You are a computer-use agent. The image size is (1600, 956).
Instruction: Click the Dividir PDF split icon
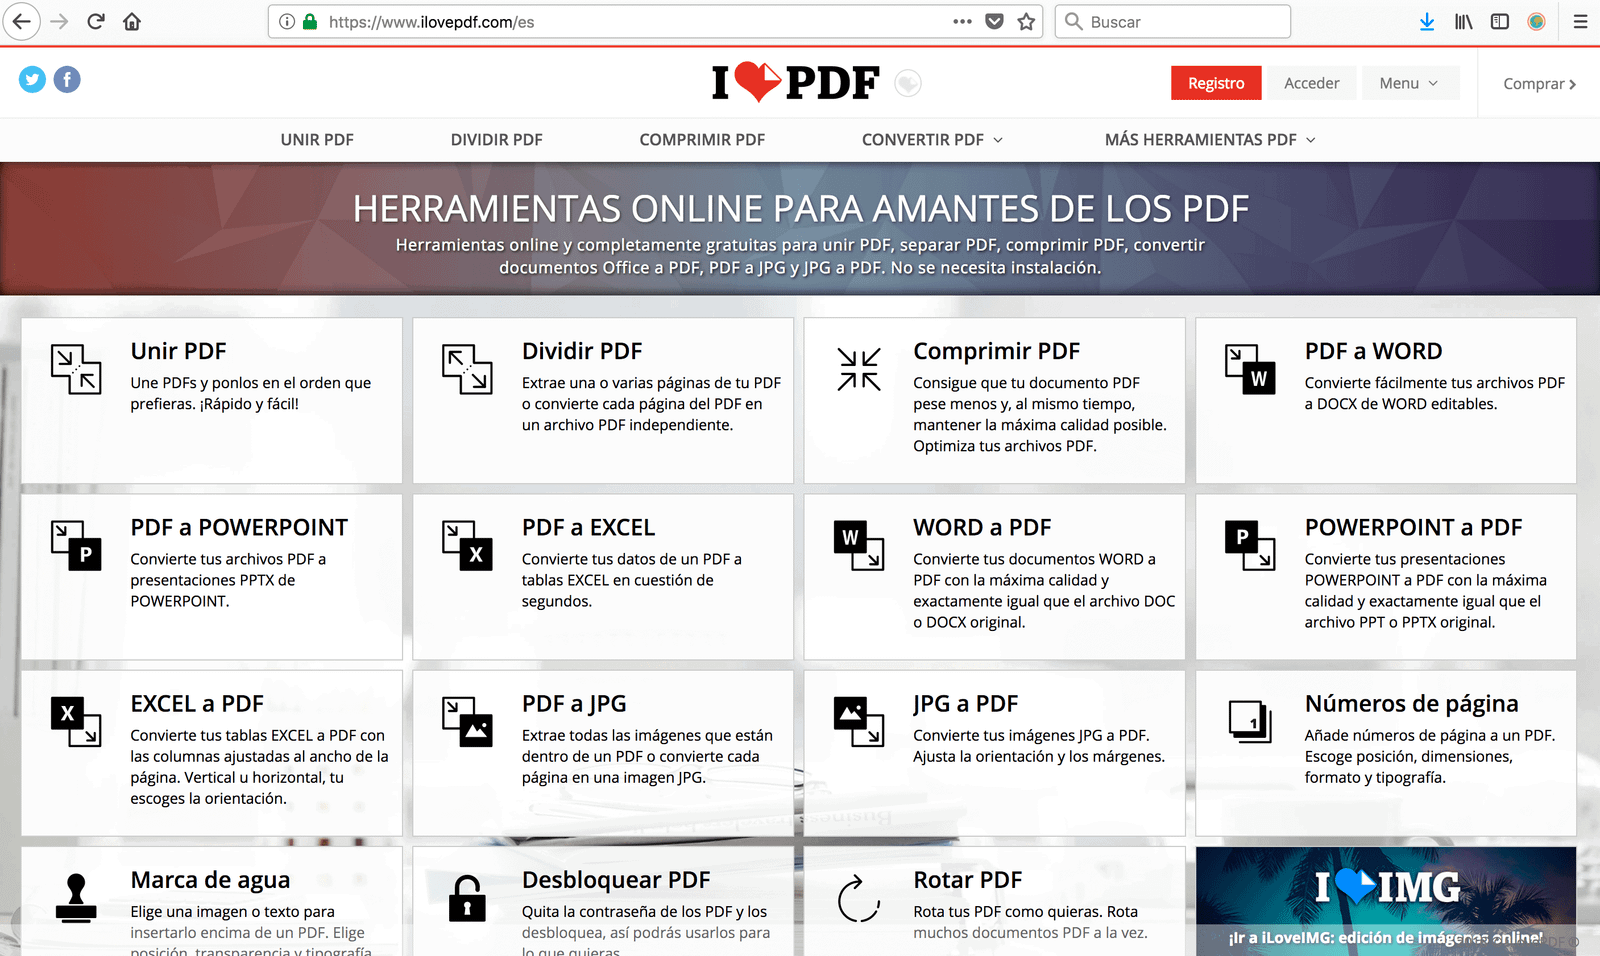[x=467, y=369]
